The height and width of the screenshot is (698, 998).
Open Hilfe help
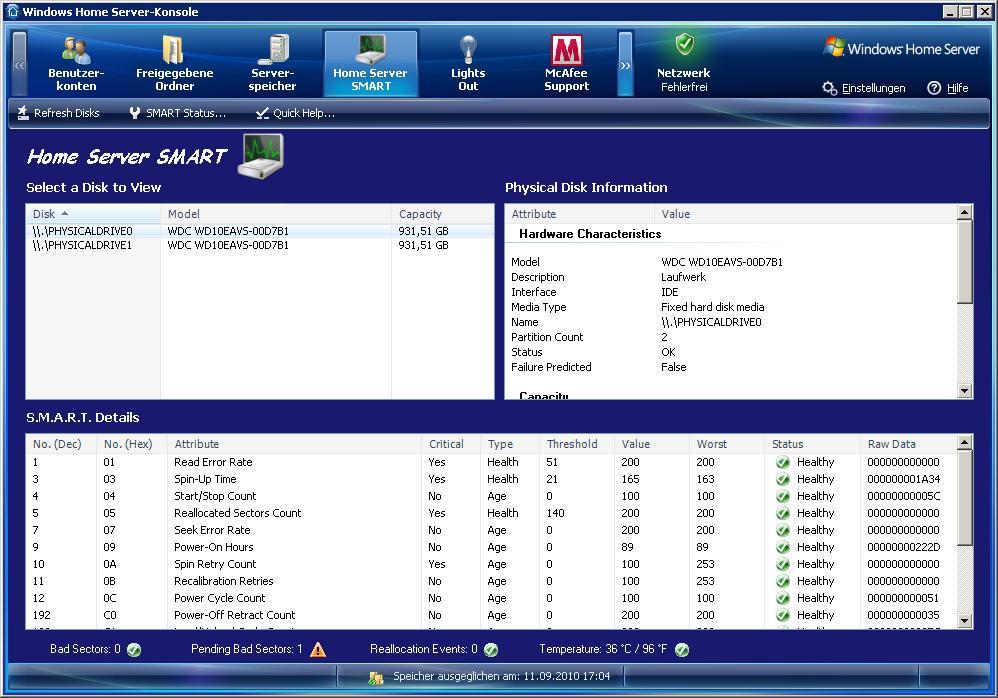(x=948, y=88)
